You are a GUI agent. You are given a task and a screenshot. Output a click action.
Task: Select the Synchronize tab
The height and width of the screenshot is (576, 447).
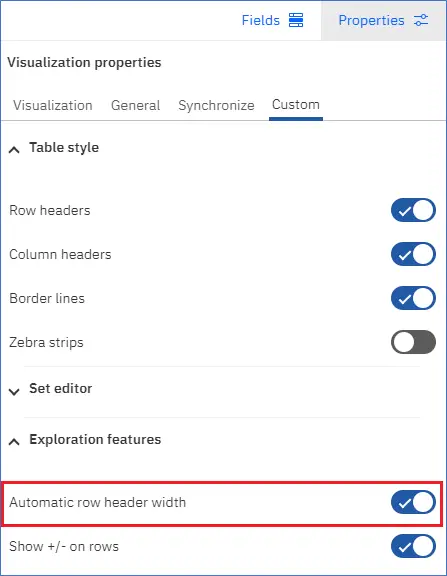pos(216,105)
